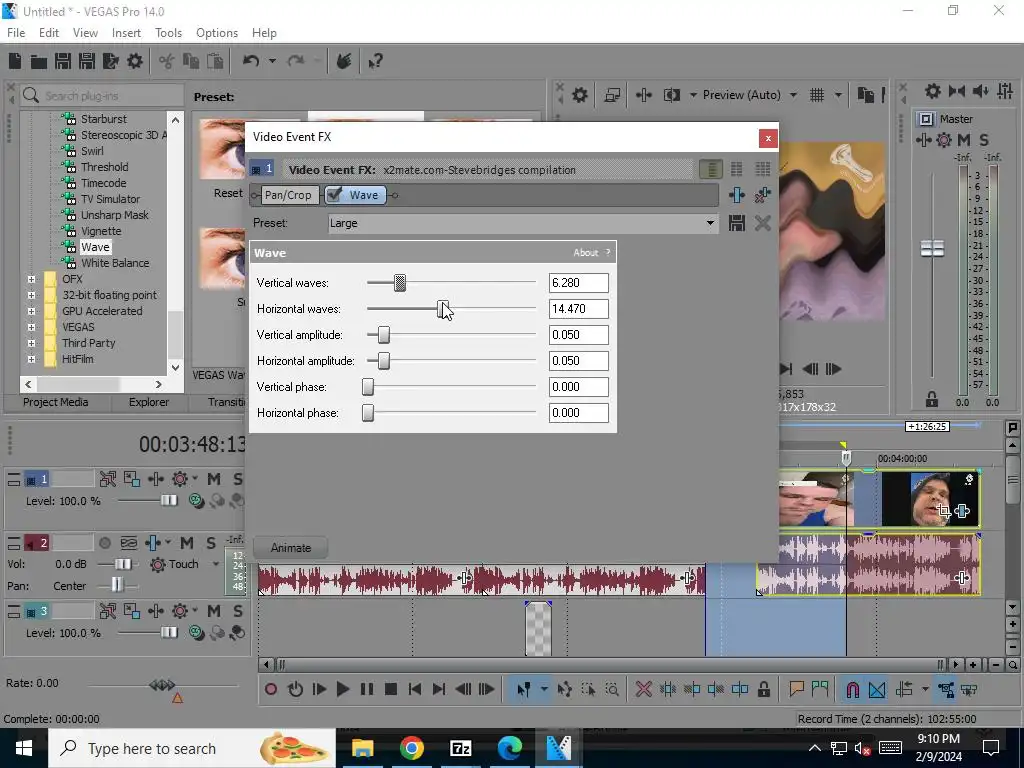Click the Delete red X icon in edit toolbar
The height and width of the screenshot is (768, 1024).
tap(643, 689)
